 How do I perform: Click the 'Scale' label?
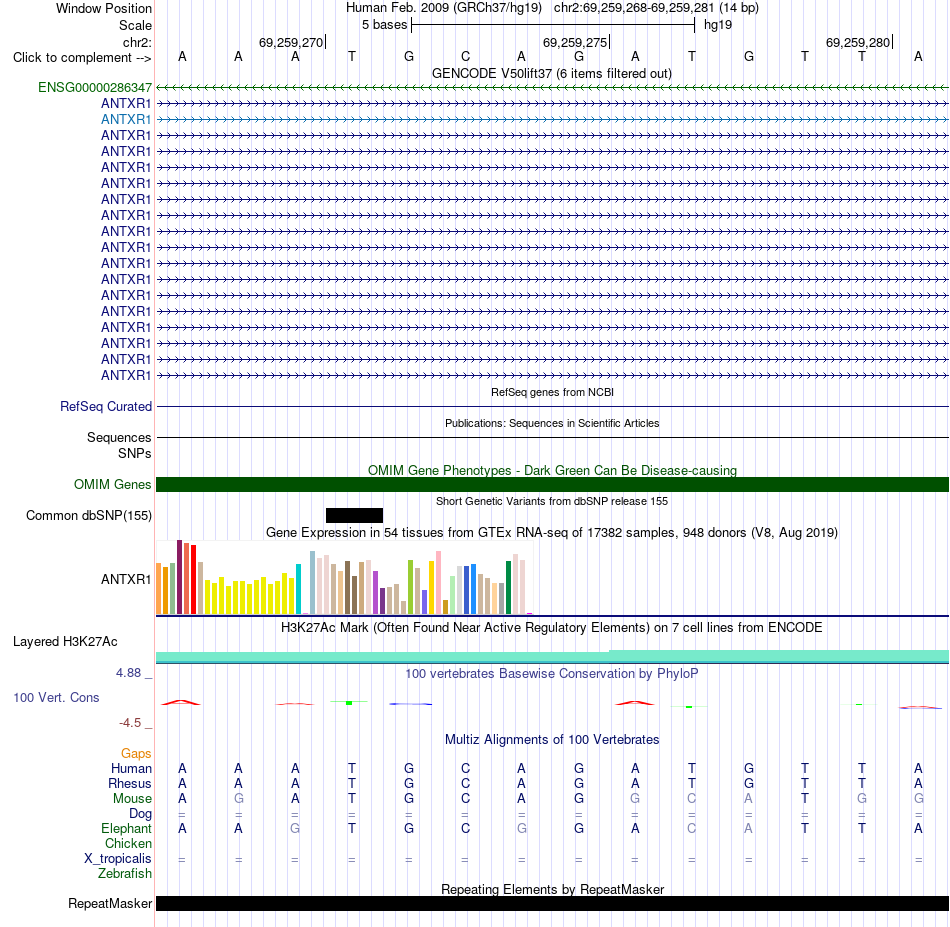135,25
